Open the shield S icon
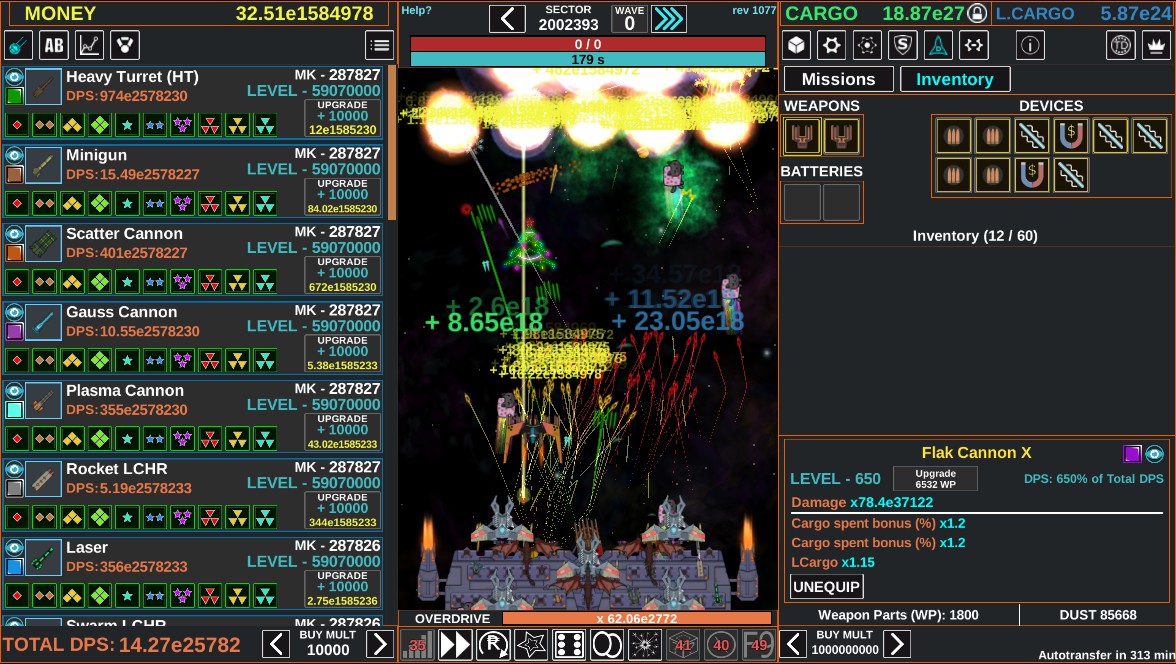Viewport: 1176px width, 664px height. coord(902,45)
